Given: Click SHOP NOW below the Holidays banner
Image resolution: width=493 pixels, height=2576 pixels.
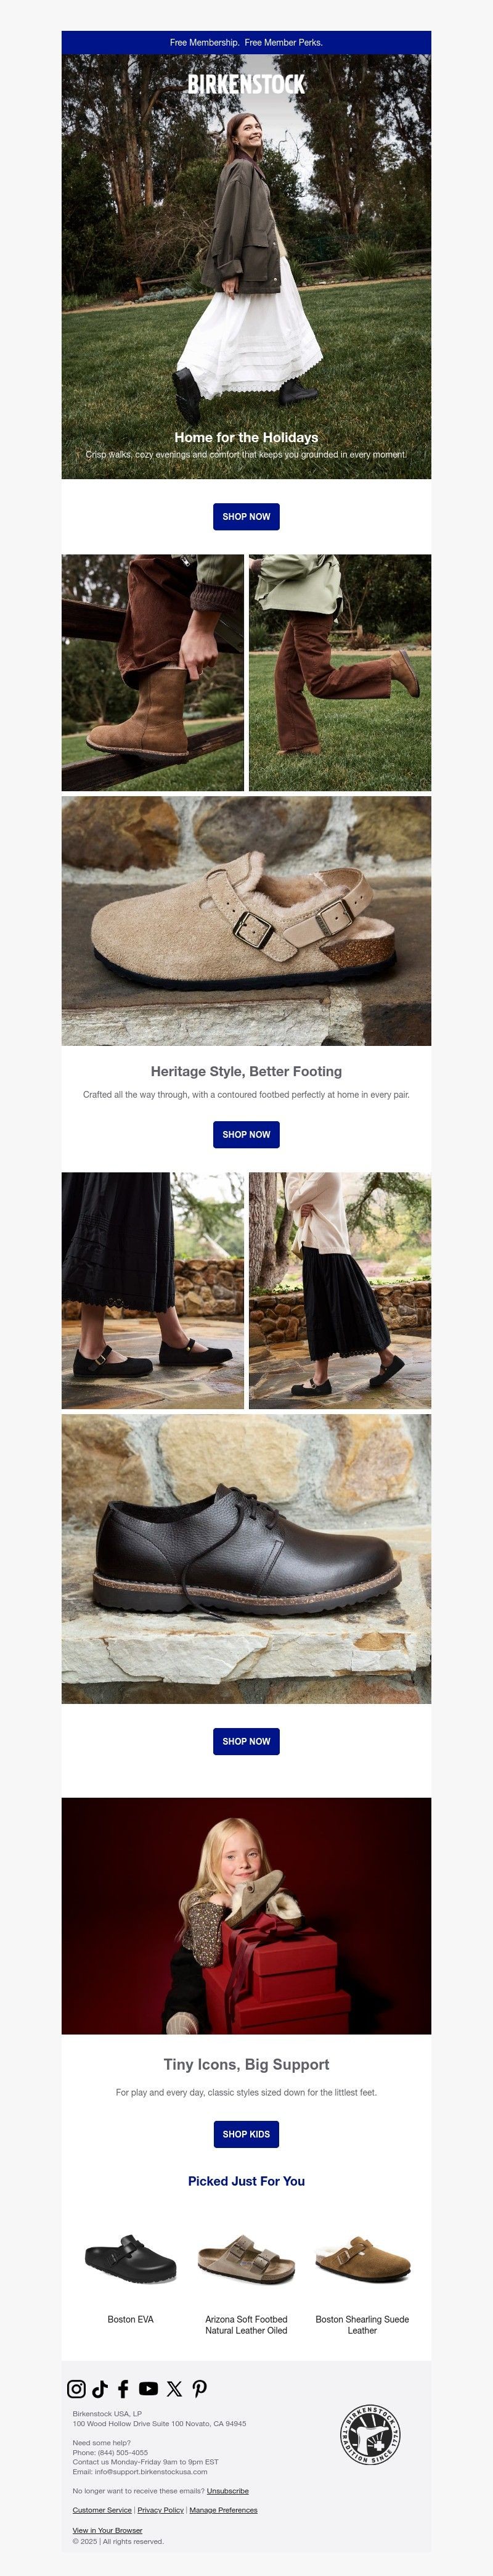Looking at the screenshot, I should pos(246,517).
